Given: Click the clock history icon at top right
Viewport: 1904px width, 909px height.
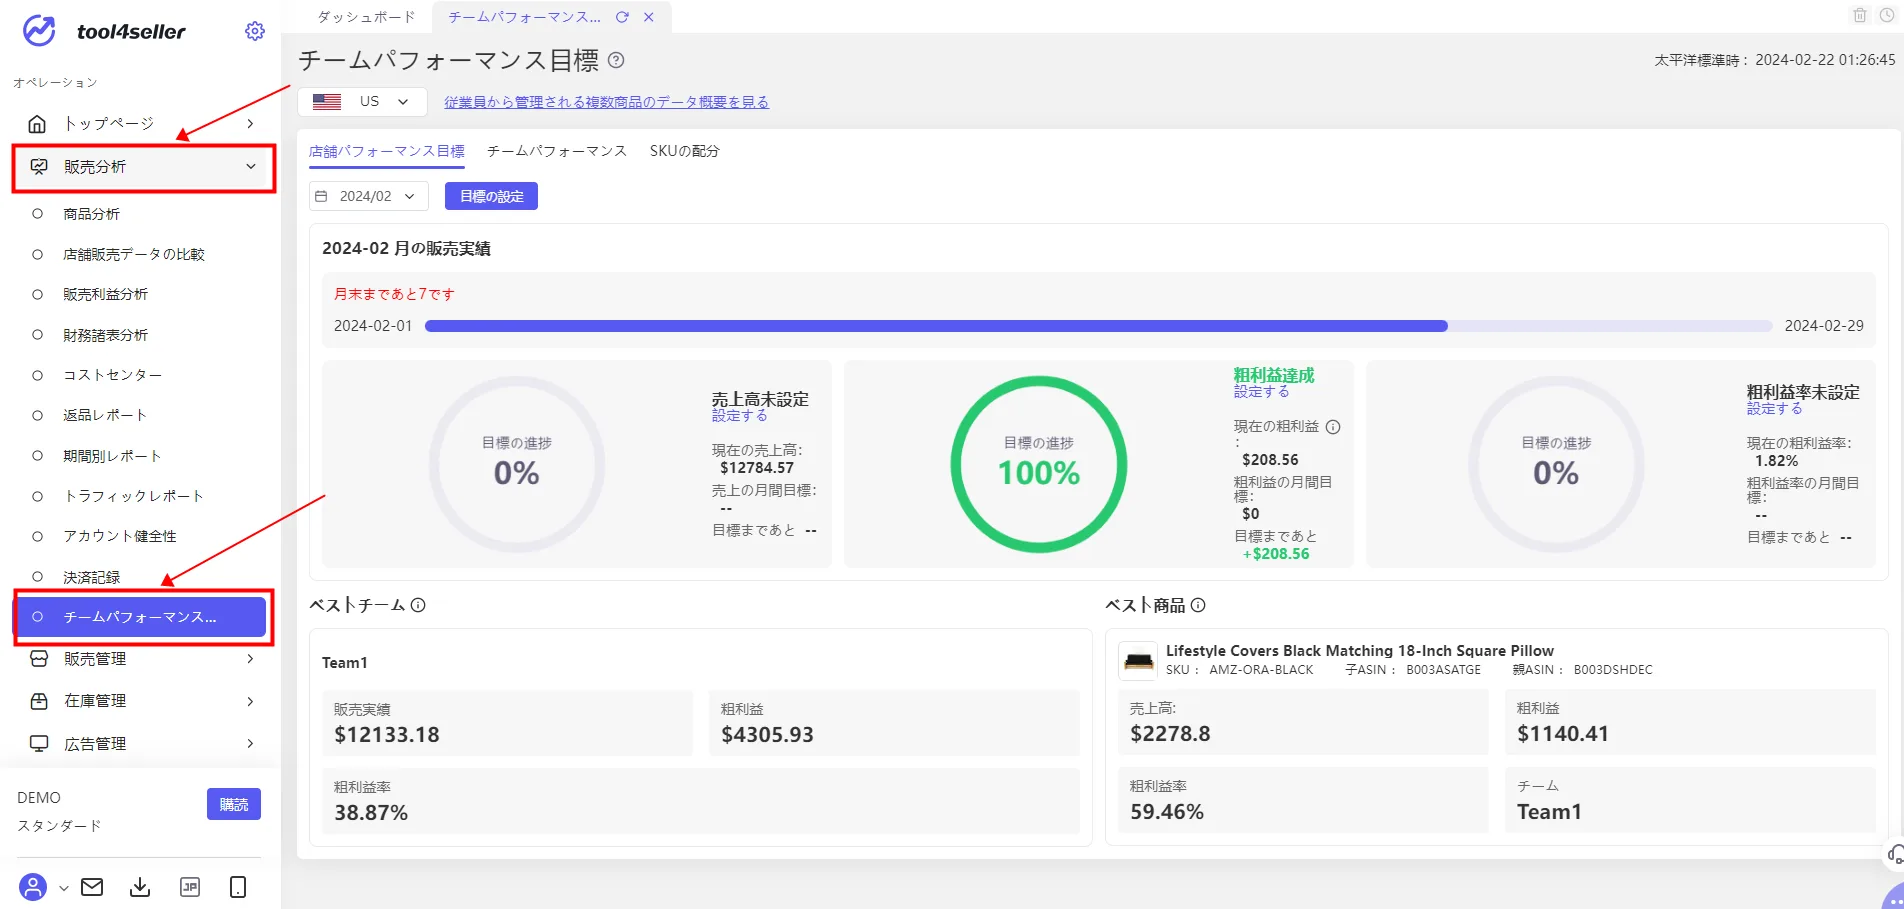Looking at the screenshot, I should 1887,15.
